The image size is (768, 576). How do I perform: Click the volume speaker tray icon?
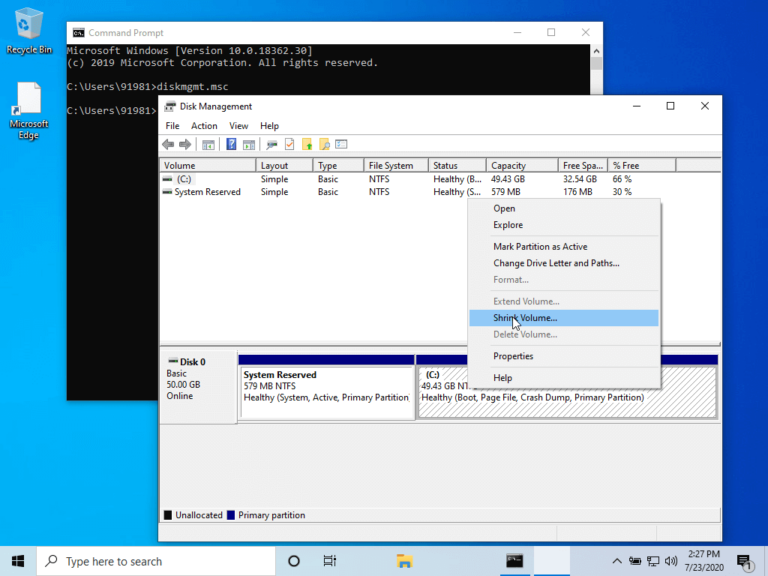tap(671, 561)
